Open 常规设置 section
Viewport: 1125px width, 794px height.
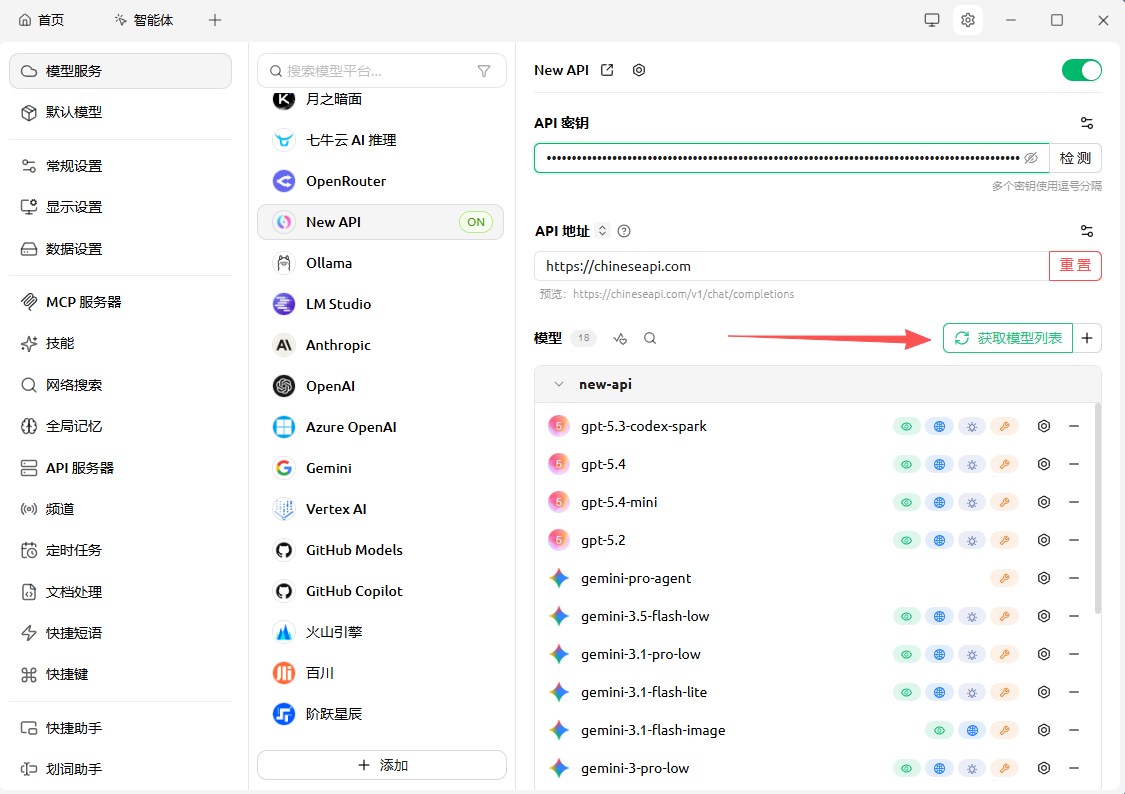pyautogui.click(x=121, y=166)
